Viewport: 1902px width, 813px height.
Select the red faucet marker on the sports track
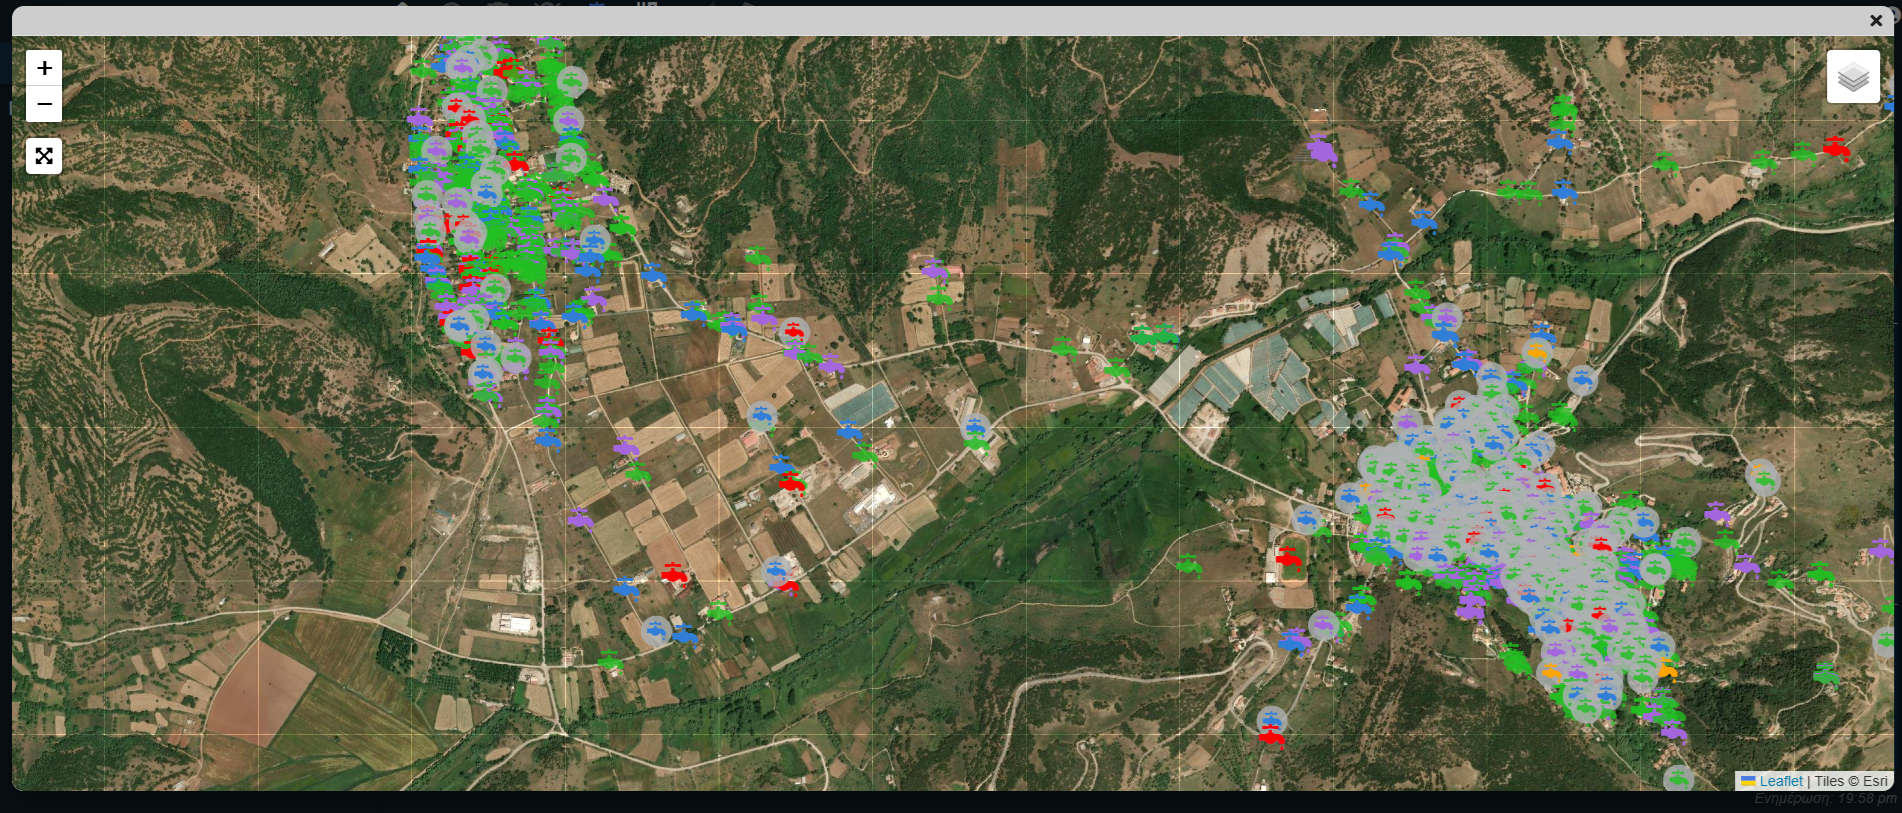pyautogui.click(x=1289, y=555)
